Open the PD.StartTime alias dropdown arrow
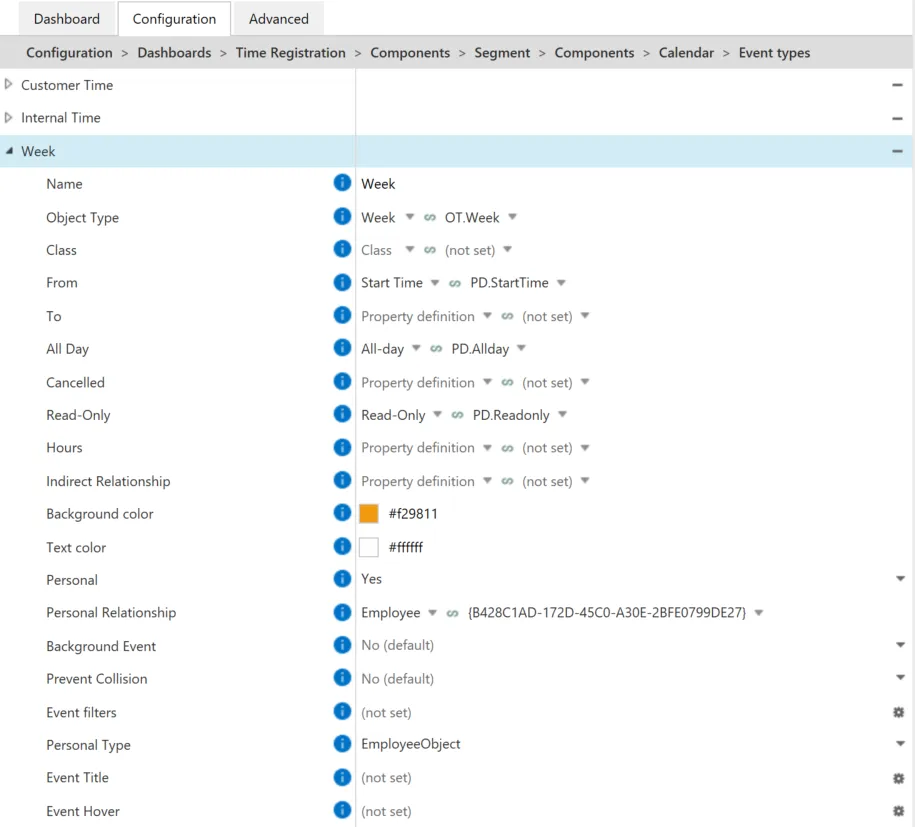This screenshot has height=827, width=915. pyautogui.click(x=561, y=282)
